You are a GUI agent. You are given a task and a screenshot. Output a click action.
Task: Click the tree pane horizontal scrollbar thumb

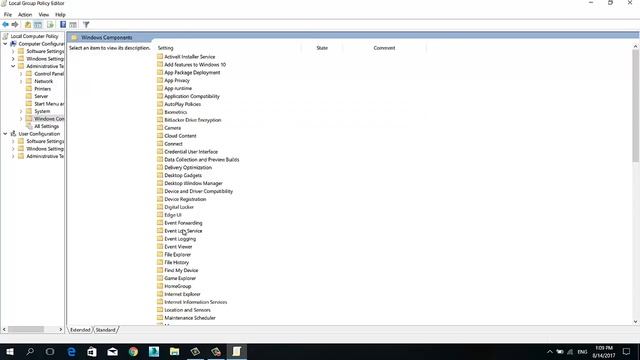coord(26,329)
